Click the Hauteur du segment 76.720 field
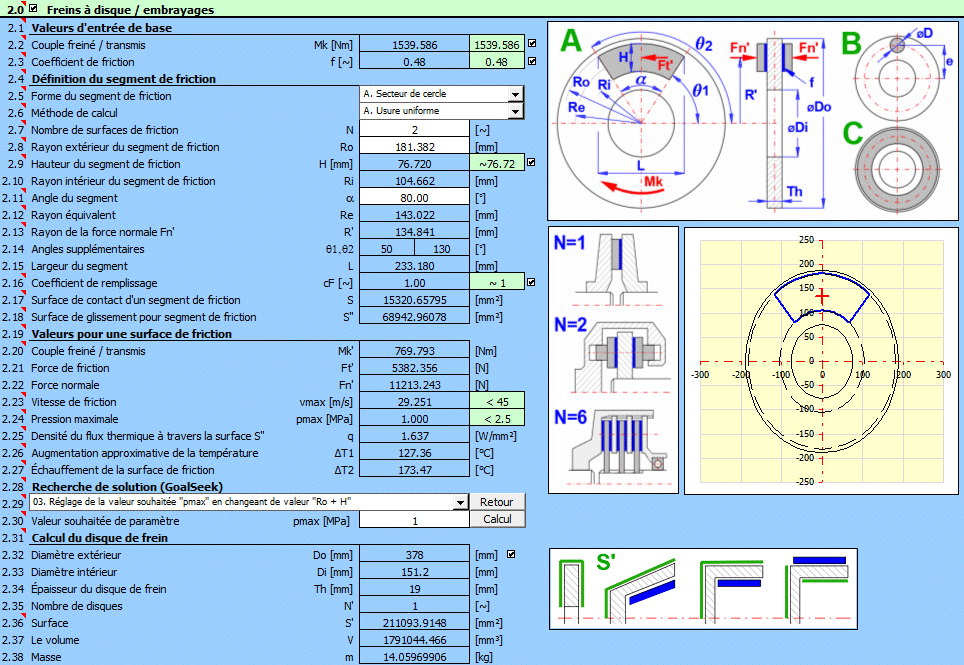Image resolution: width=964 pixels, height=665 pixels. coord(414,164)
